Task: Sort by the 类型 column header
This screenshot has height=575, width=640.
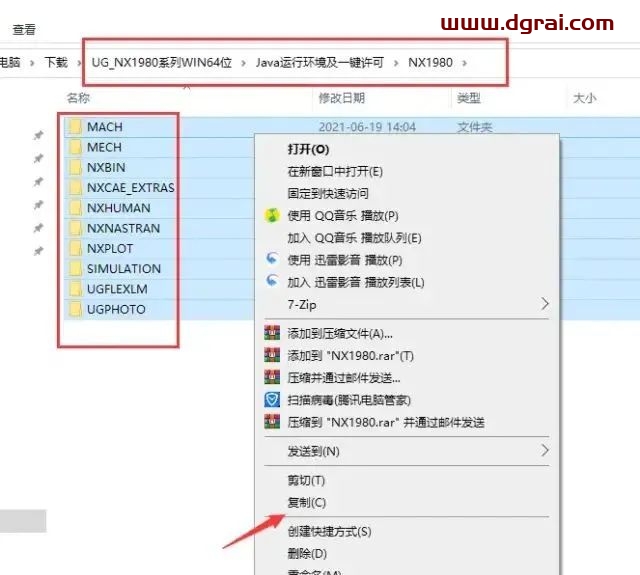Action: click(469, 98)
